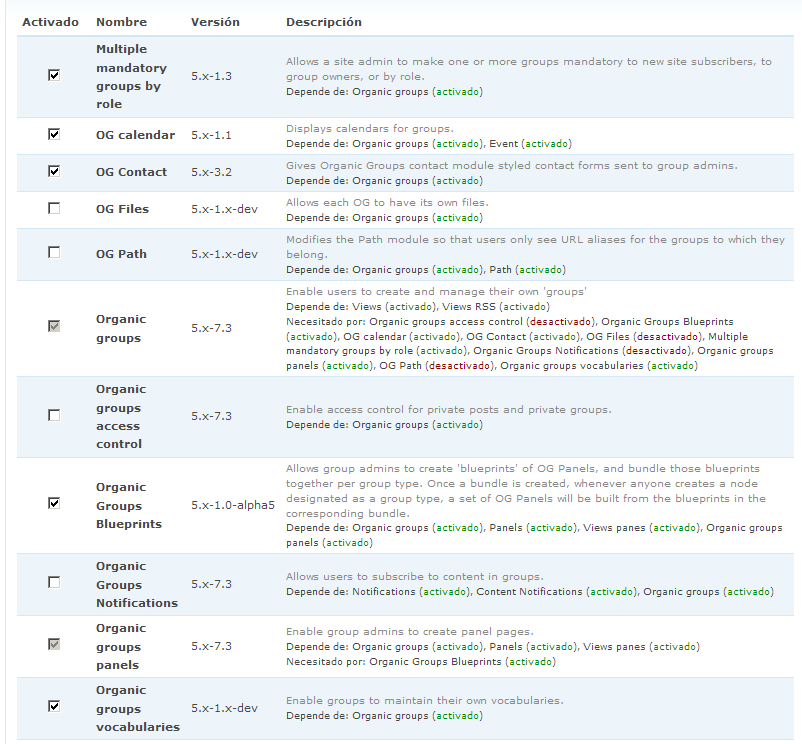Click the Activado column header
The image size is (802, 744).
tap(50, 22)
